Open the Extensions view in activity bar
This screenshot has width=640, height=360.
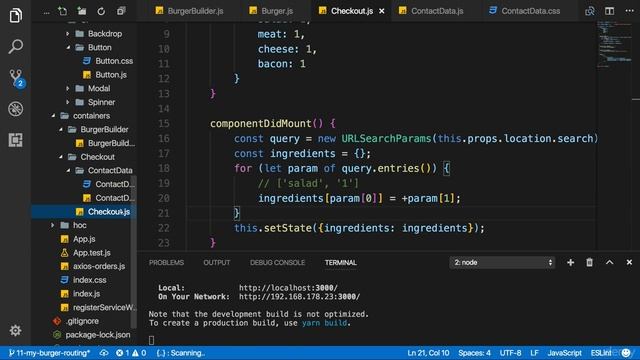[16, 140]
